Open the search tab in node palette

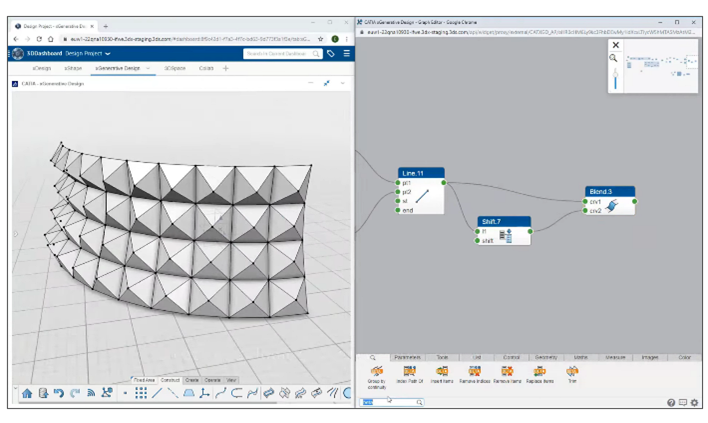coord(373,357)
